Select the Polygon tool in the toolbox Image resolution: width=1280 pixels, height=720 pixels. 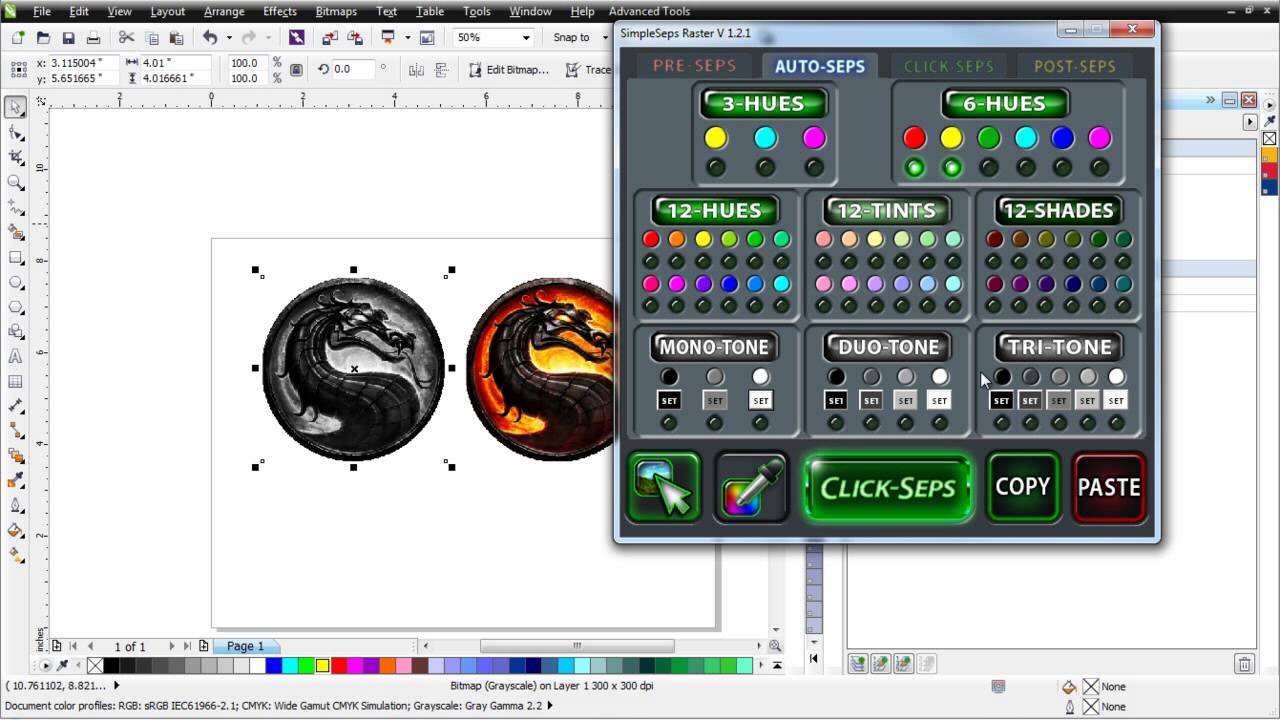click(x=15, y=307)
